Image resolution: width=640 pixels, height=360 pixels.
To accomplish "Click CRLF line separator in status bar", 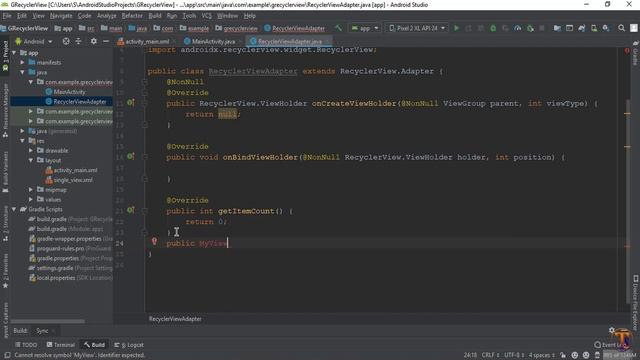I will 490,356.
